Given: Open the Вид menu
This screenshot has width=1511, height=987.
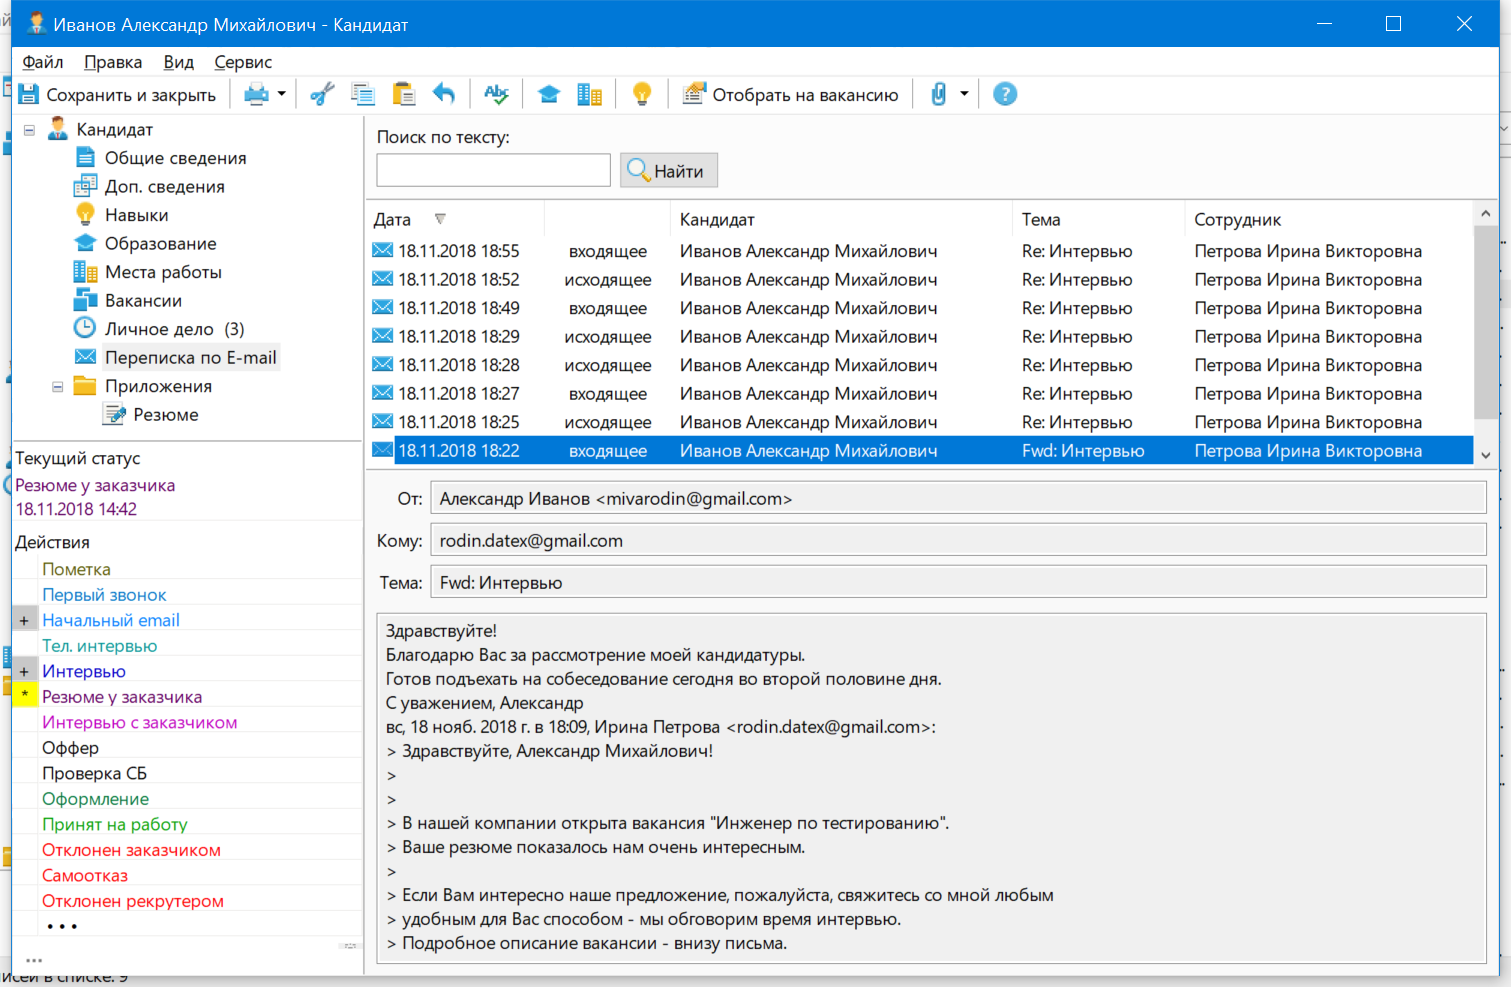Looking at the screenshot, I should click(x=179, y=62).
